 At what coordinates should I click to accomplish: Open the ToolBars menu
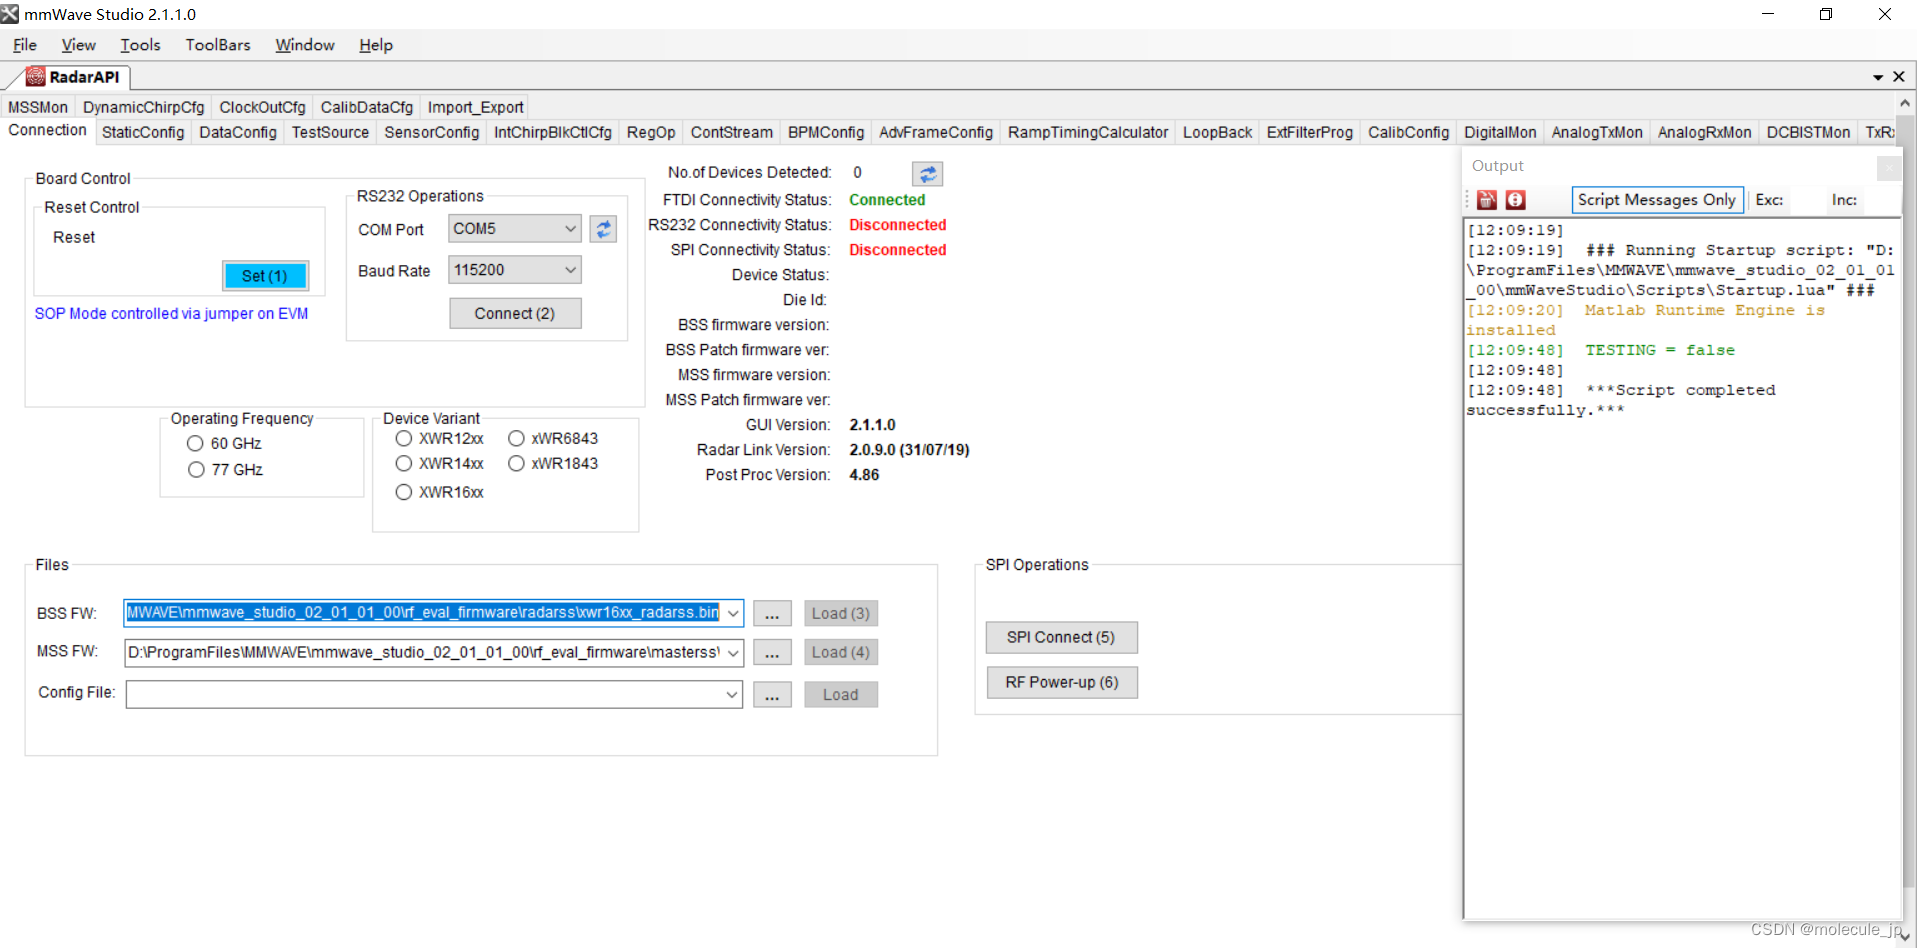pos(218,45)
